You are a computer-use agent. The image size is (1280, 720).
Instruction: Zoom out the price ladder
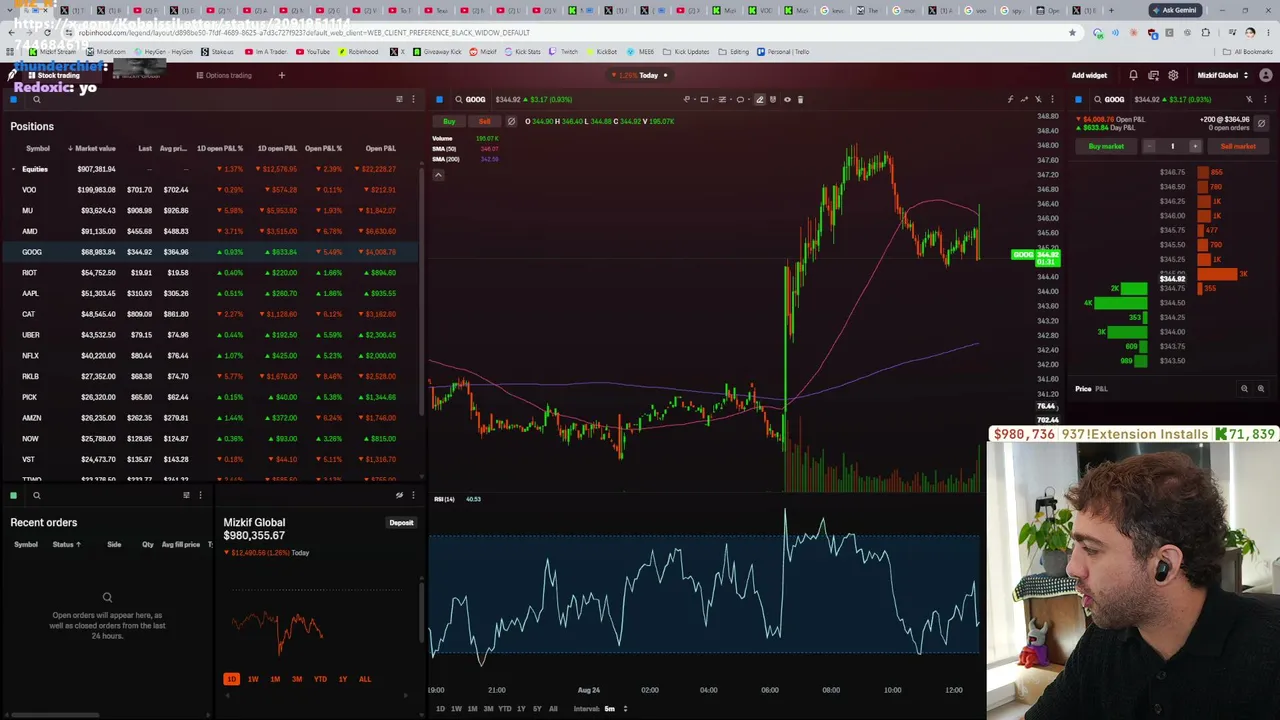[x=1244, y=388]
